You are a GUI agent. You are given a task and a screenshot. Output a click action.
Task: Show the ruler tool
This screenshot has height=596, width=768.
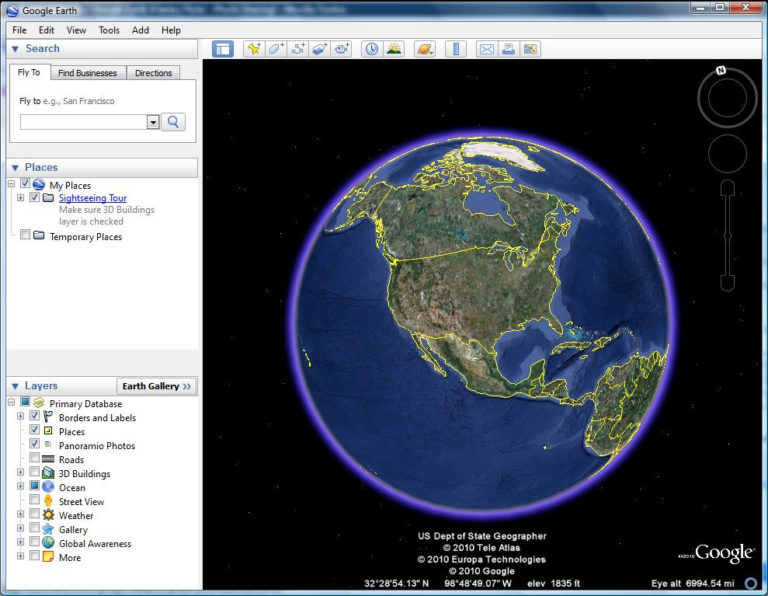456,49
